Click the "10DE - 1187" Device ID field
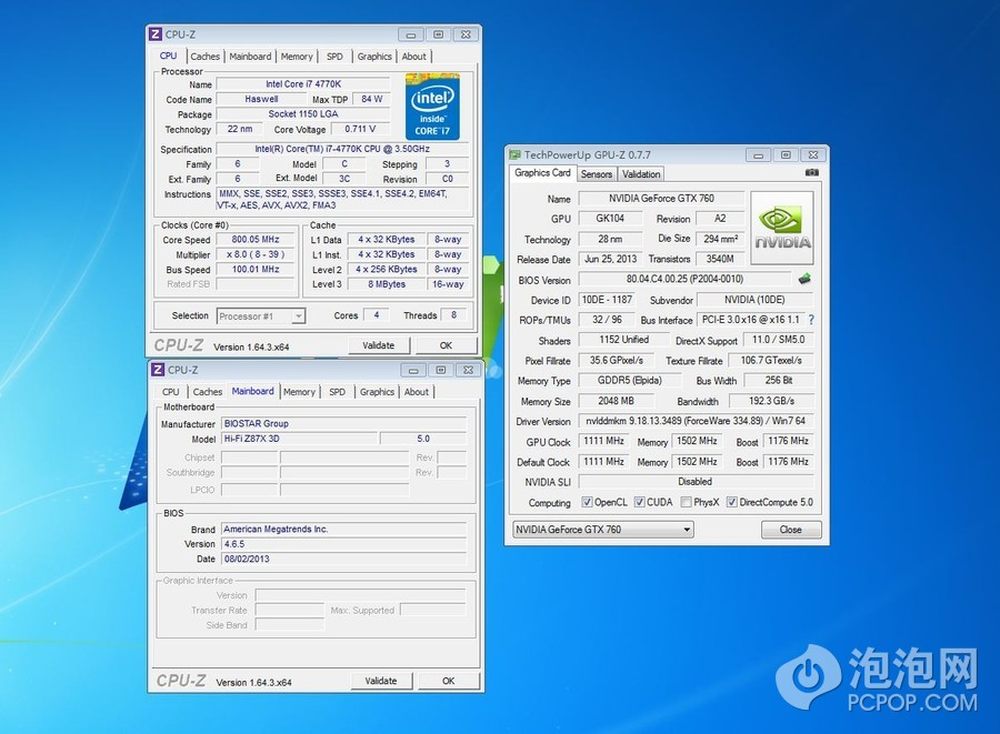The width and height of the screenshot is (1000, 734). [607, 299]
